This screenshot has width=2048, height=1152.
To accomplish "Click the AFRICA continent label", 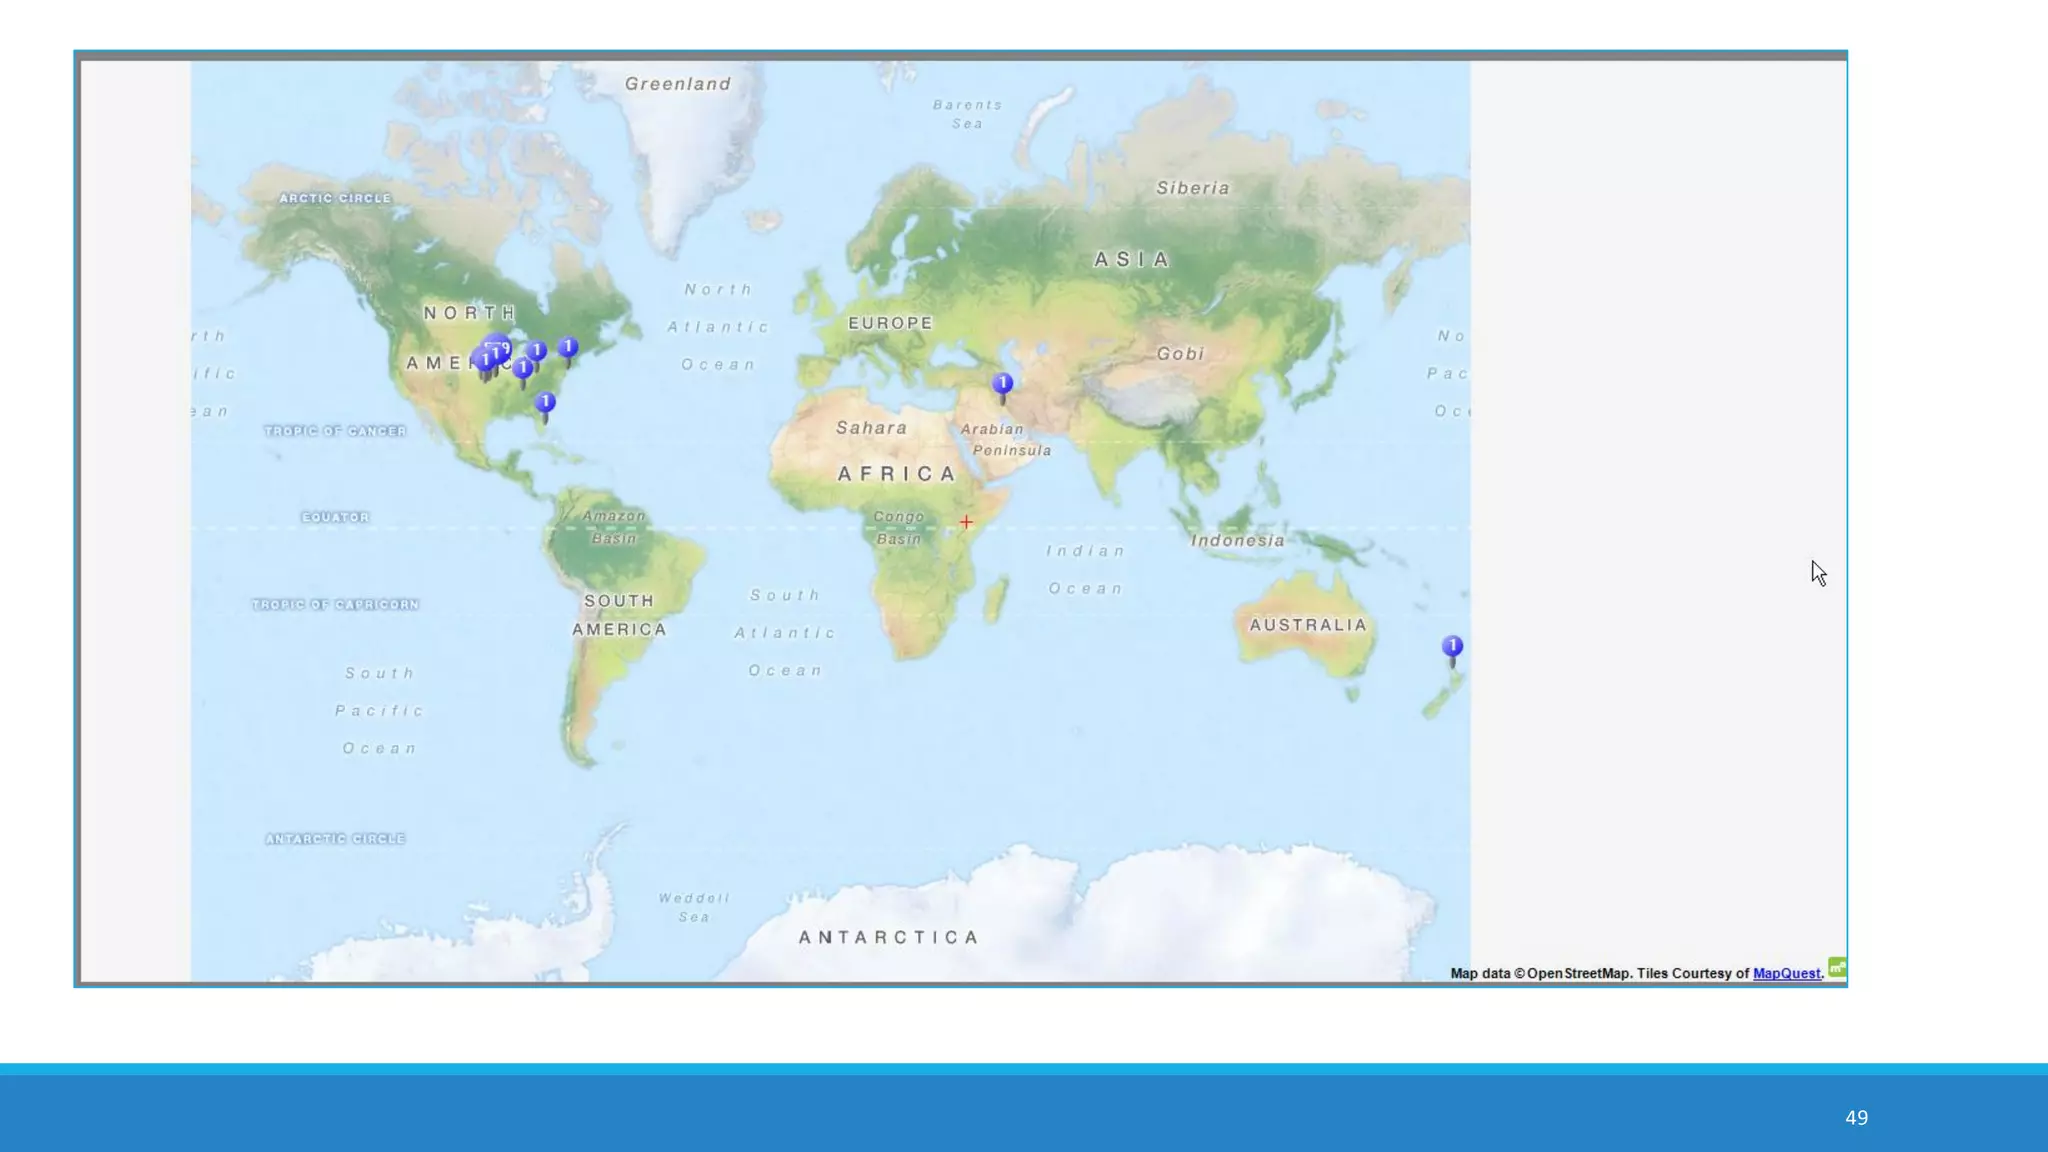I will tap(897, 474).
